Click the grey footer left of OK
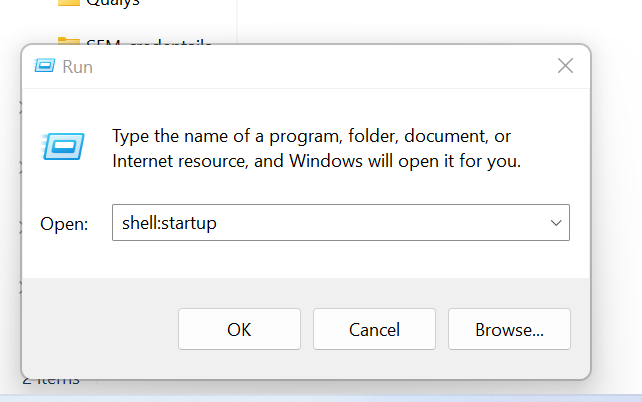This screenshot has width=642, height=402. (100, 329)
